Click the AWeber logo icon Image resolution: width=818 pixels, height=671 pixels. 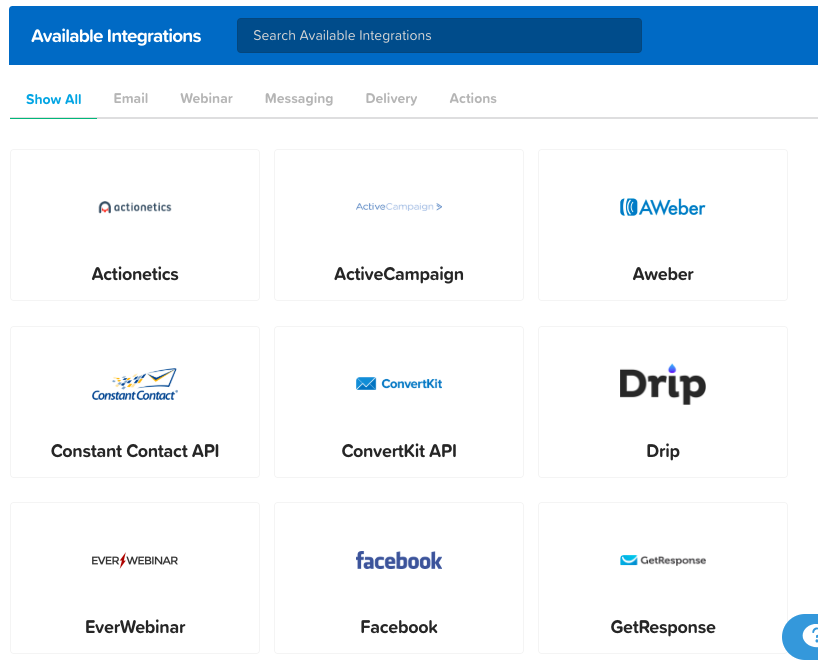(663, 208)
